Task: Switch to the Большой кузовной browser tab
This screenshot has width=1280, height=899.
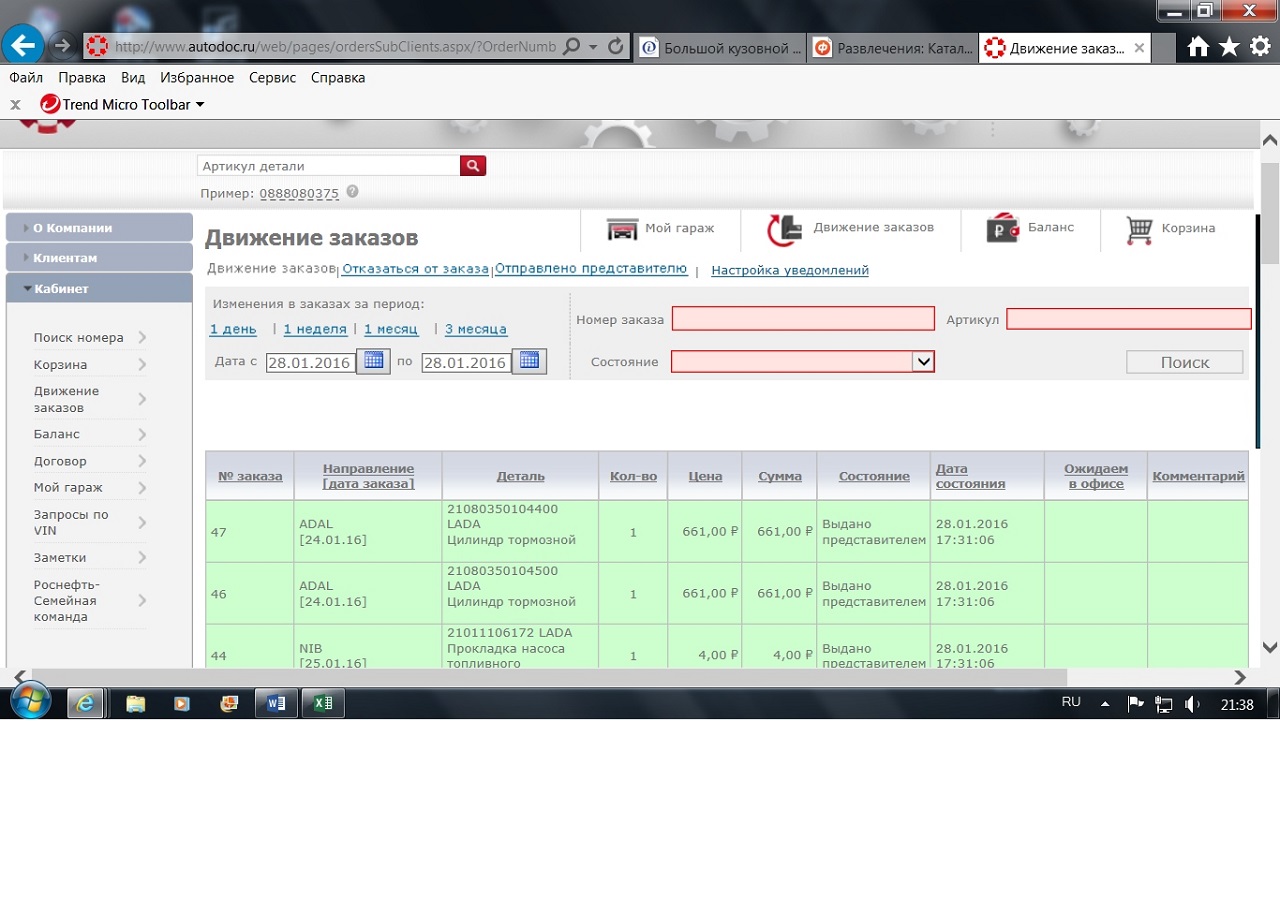Action: coord(720,47)
